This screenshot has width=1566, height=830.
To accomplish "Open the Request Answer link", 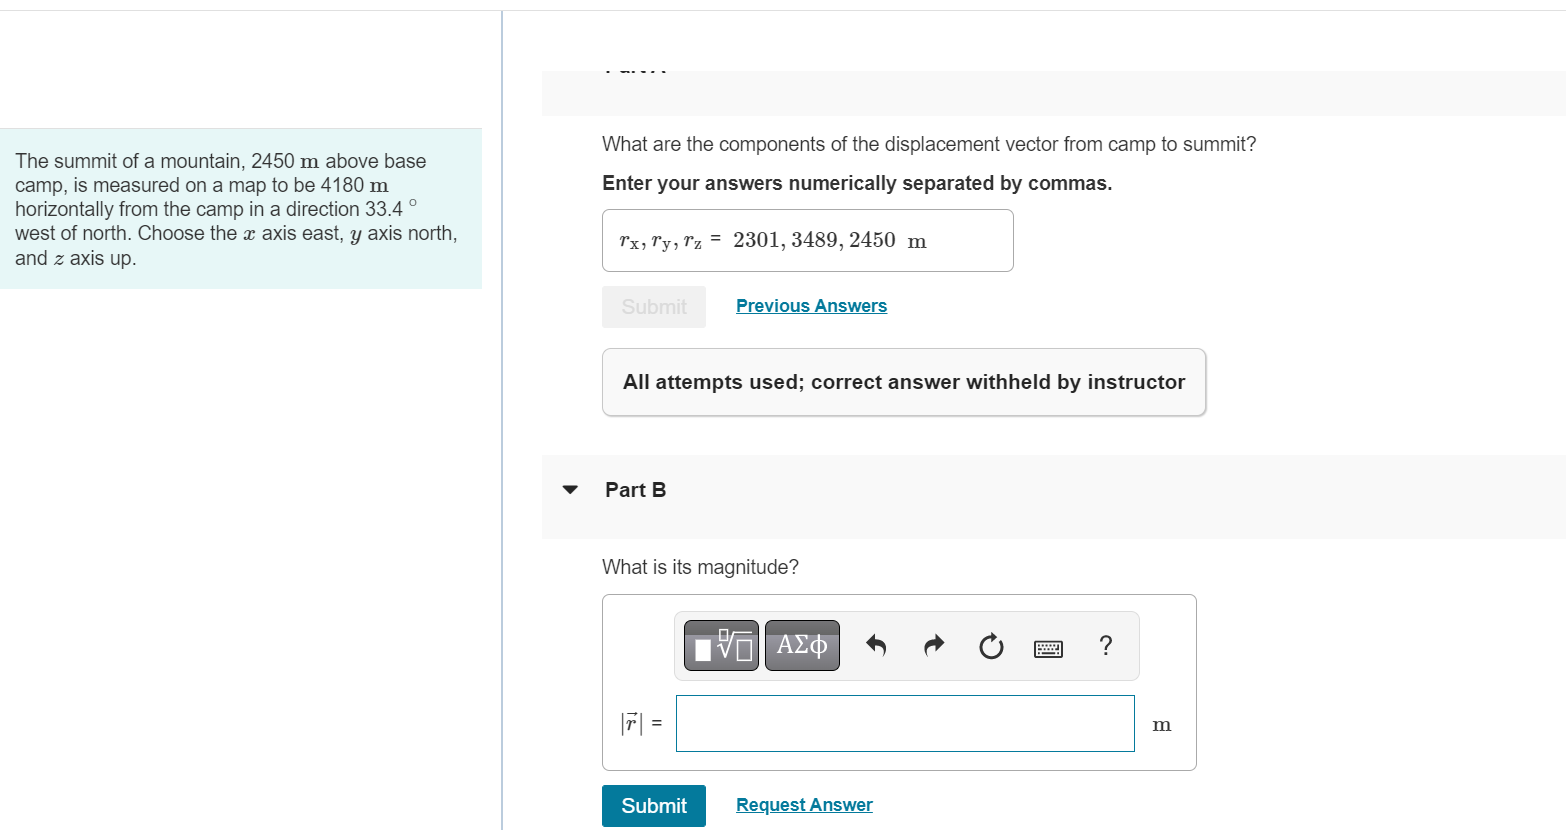I will click(x=804, y=805).
